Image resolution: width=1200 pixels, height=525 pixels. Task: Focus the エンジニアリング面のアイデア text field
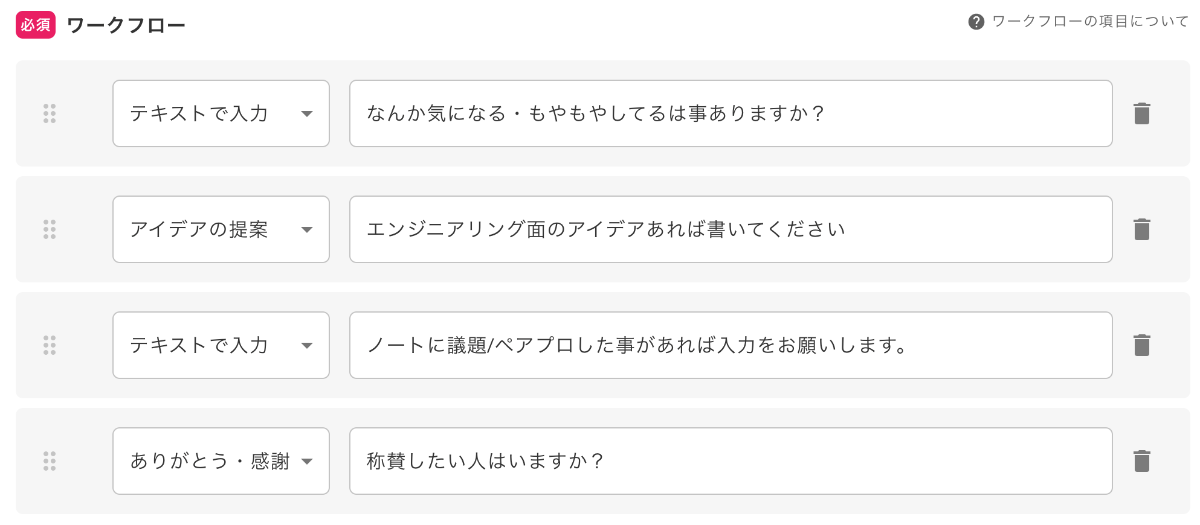click(730, 230)
